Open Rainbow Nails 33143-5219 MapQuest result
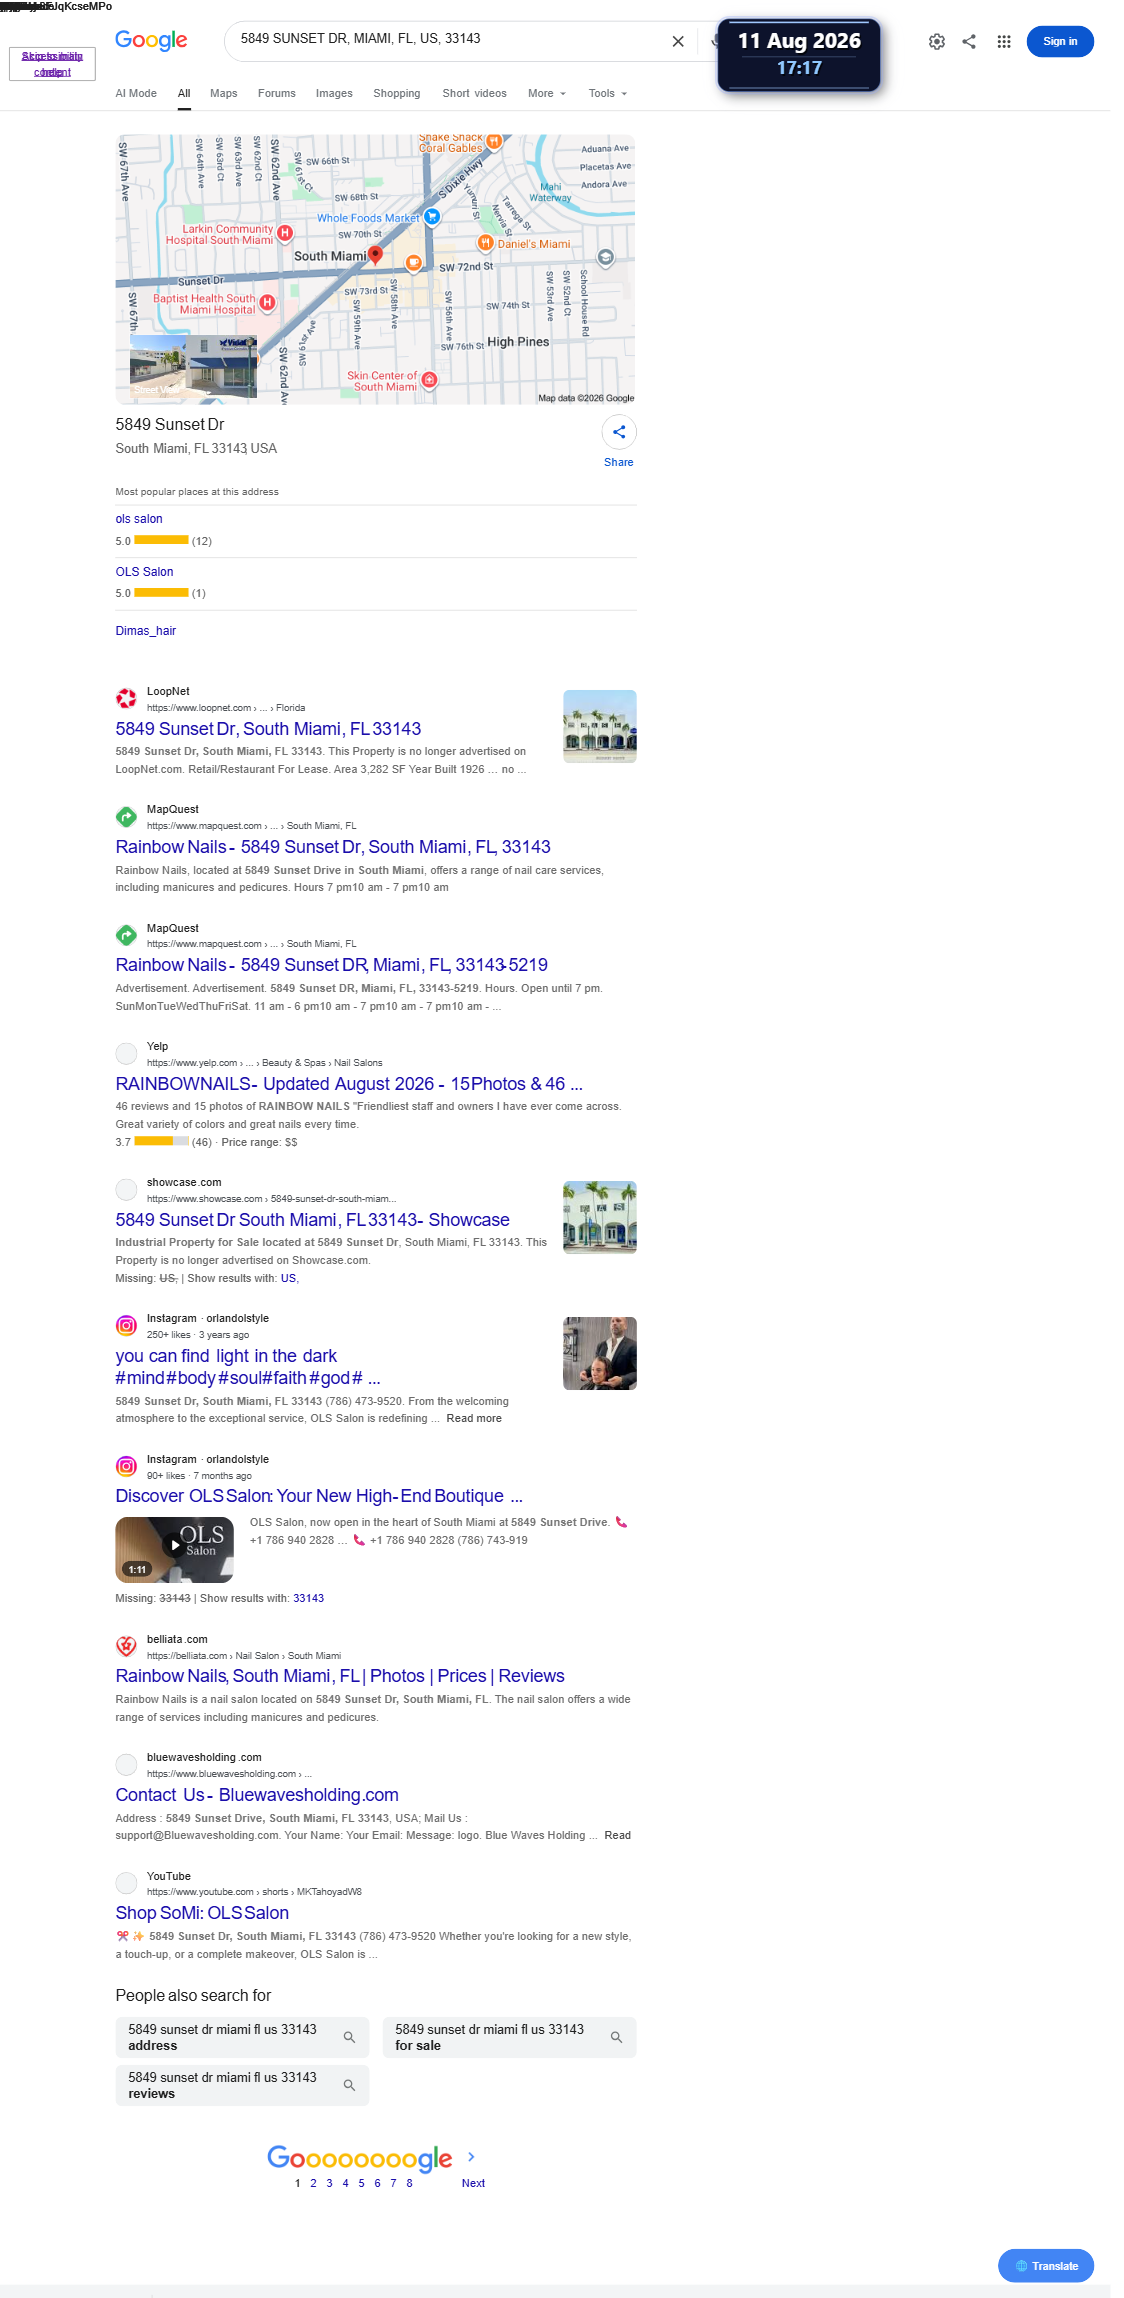Screen dimensions: 1124x2298 (x=332, y=965)
